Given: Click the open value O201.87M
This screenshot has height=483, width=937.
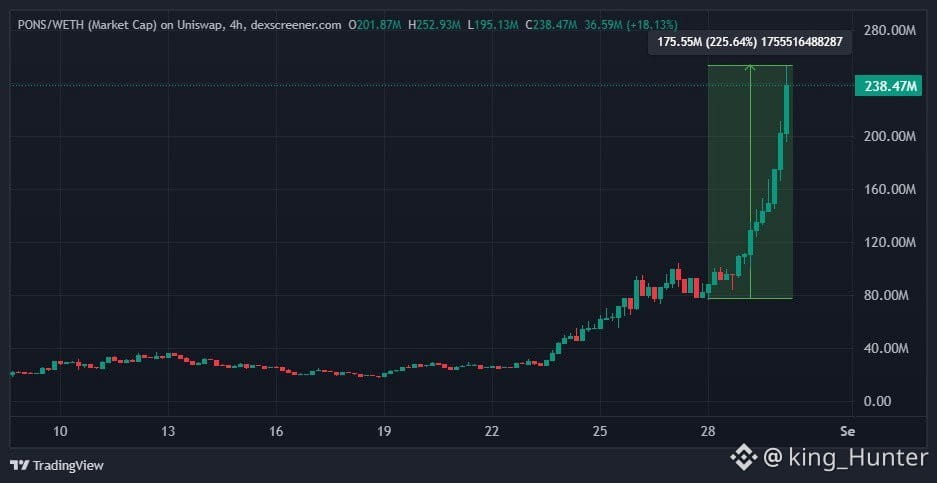Looking at the screenshot, I should (x=375, y=25).
